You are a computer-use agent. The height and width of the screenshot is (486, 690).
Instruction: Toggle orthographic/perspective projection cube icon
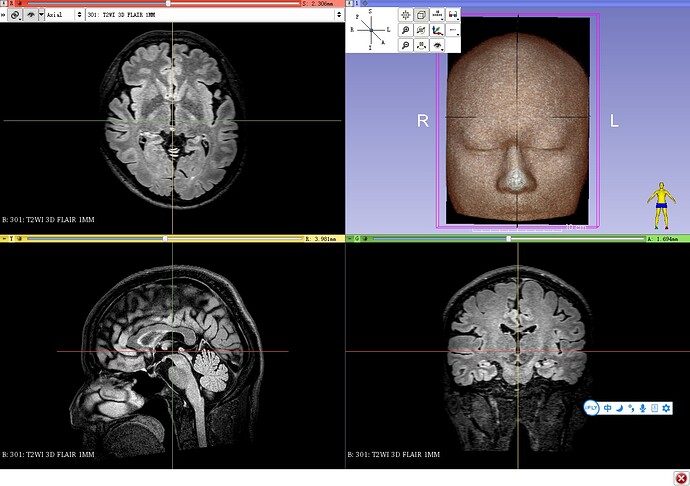[421, 15]
